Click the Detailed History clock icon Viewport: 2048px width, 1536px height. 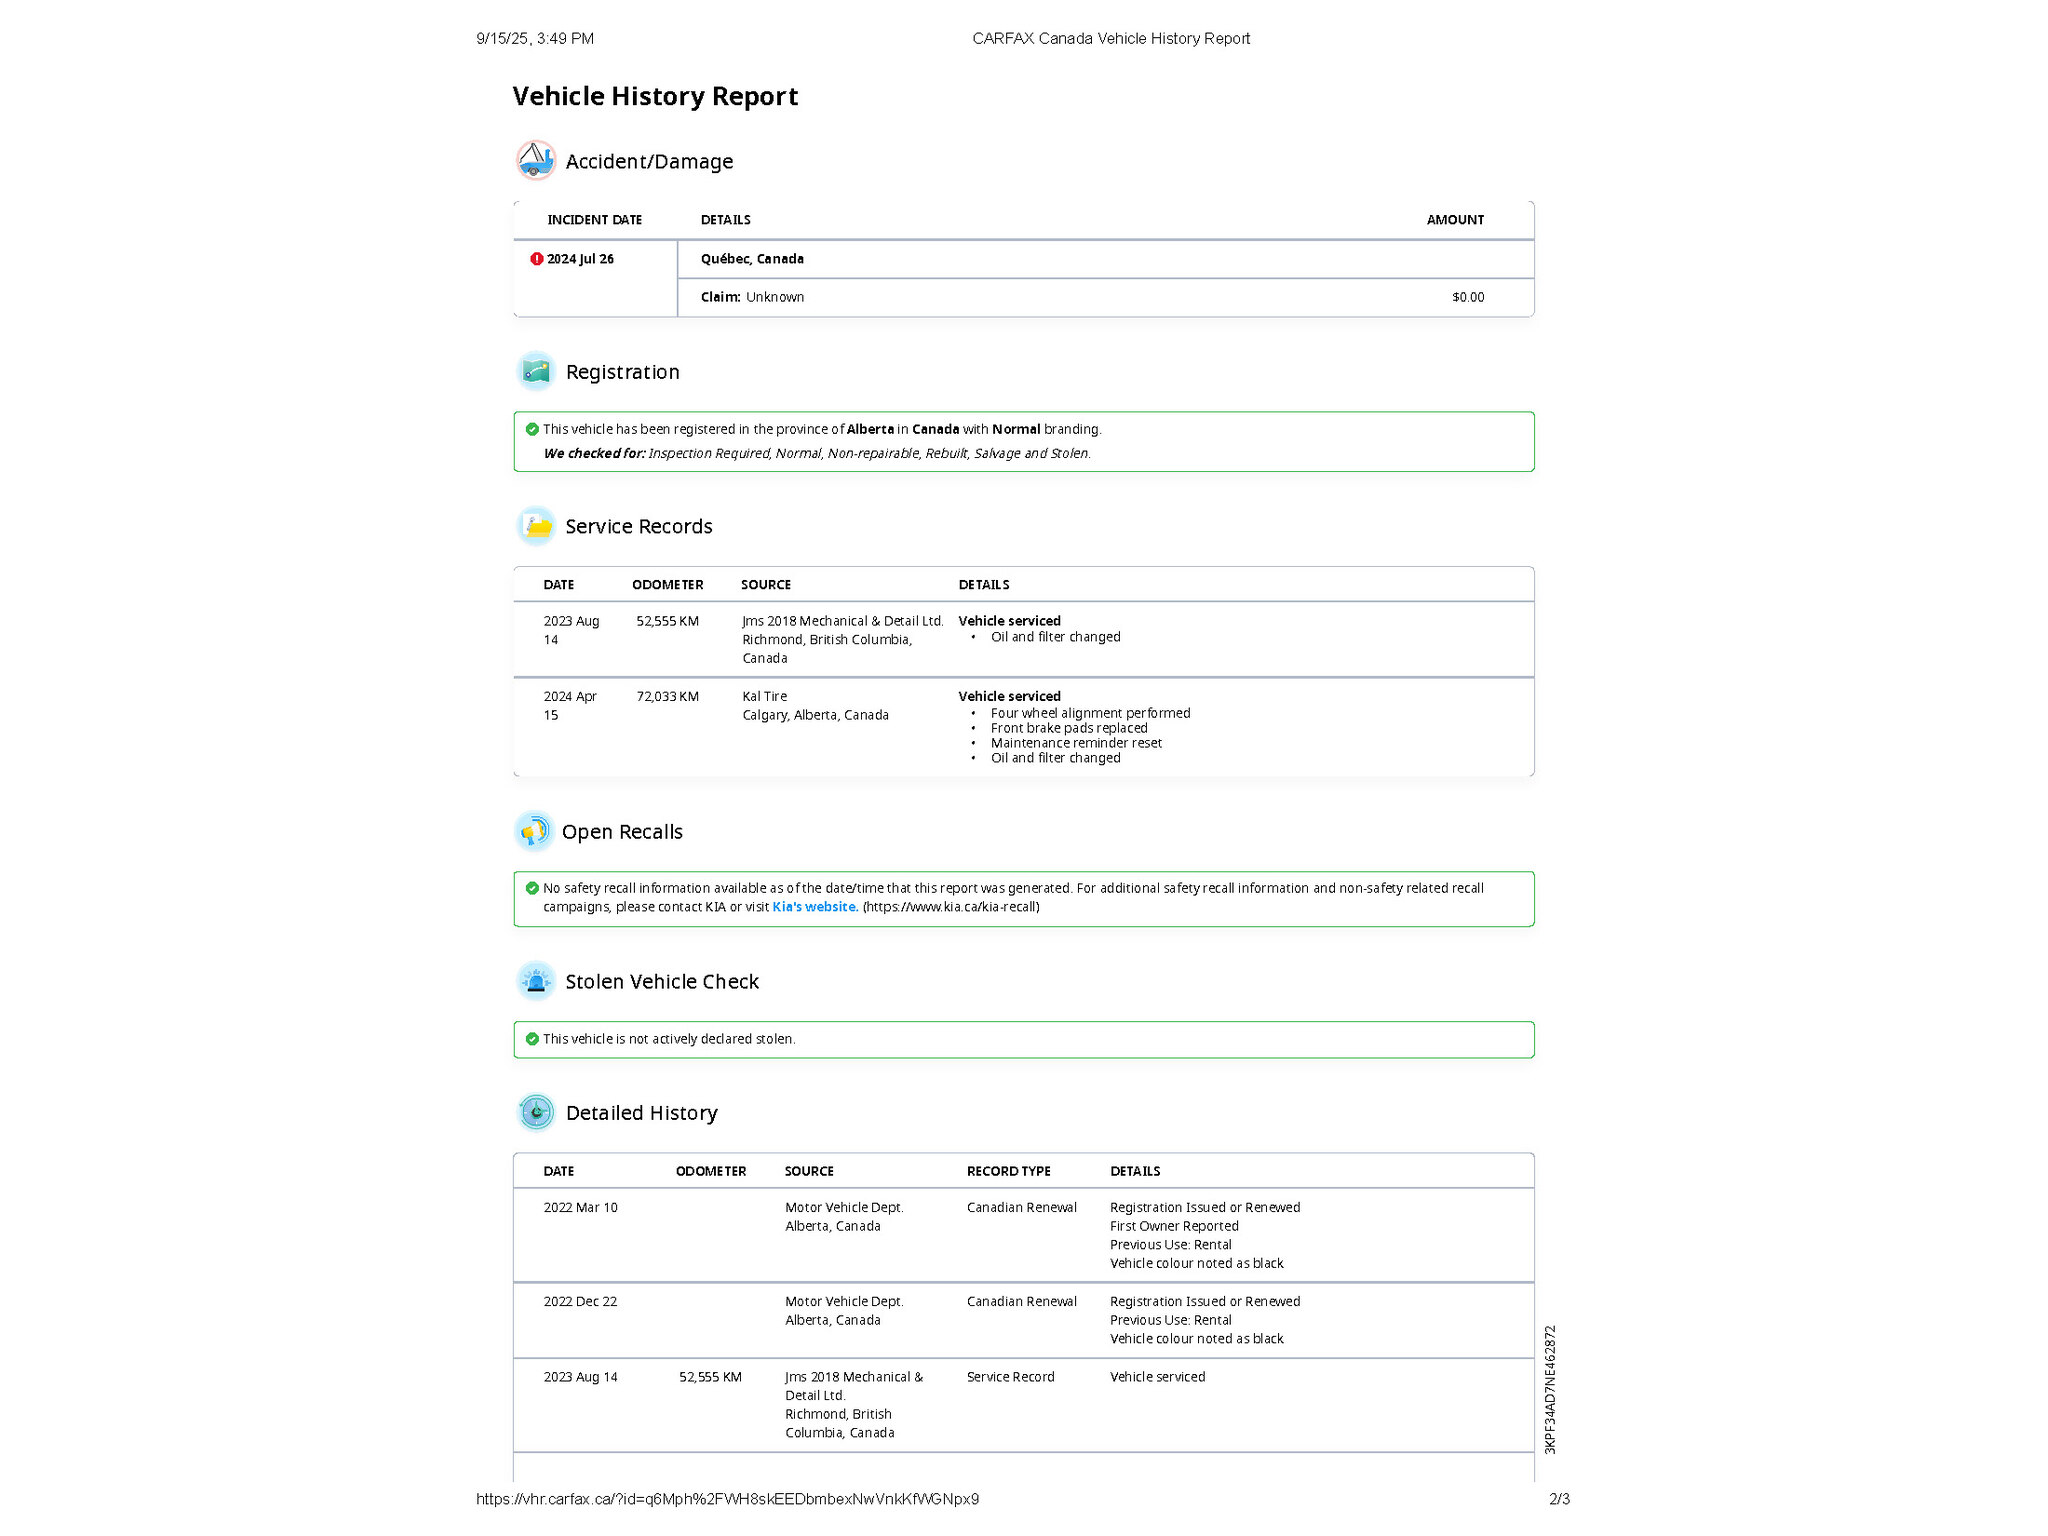[x=536, y=1112]
